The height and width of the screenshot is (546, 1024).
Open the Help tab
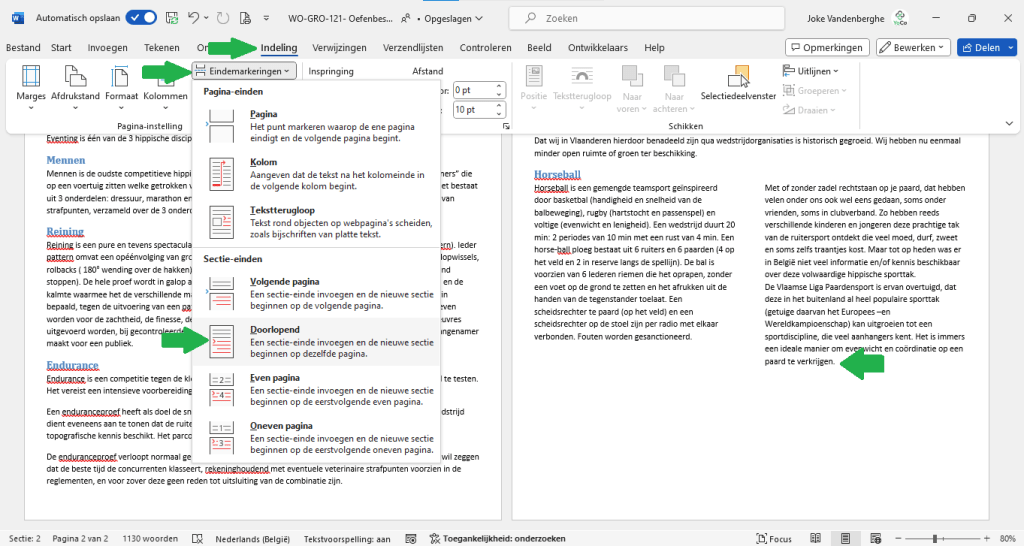pyautogui.click(x=654, y=48)
